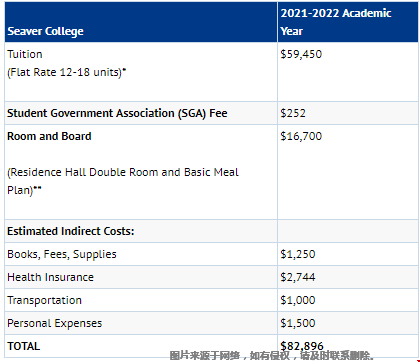This screenshot has height=362, width=420.
Task: Select the Student Government Association Fee label
Action: tap(117, 113)
